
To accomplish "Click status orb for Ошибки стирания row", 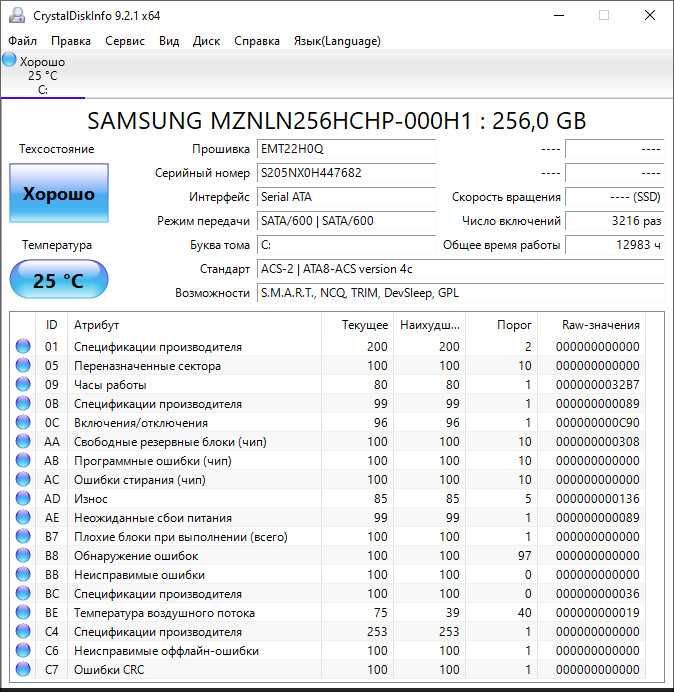I will (x=23, y=479).
